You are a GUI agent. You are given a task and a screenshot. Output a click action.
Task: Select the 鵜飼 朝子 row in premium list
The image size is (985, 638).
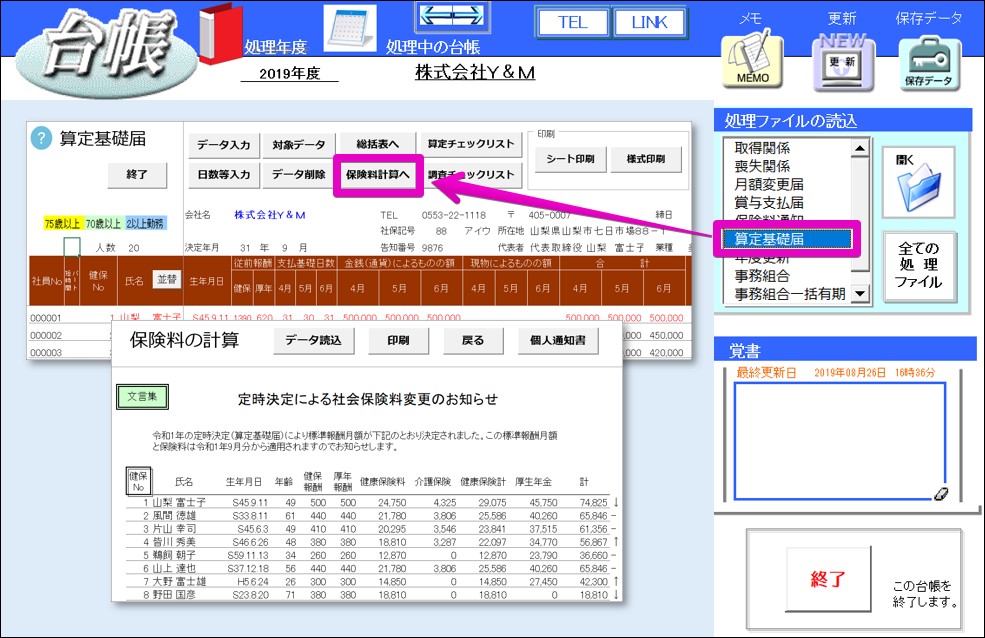tap(373, 555)
